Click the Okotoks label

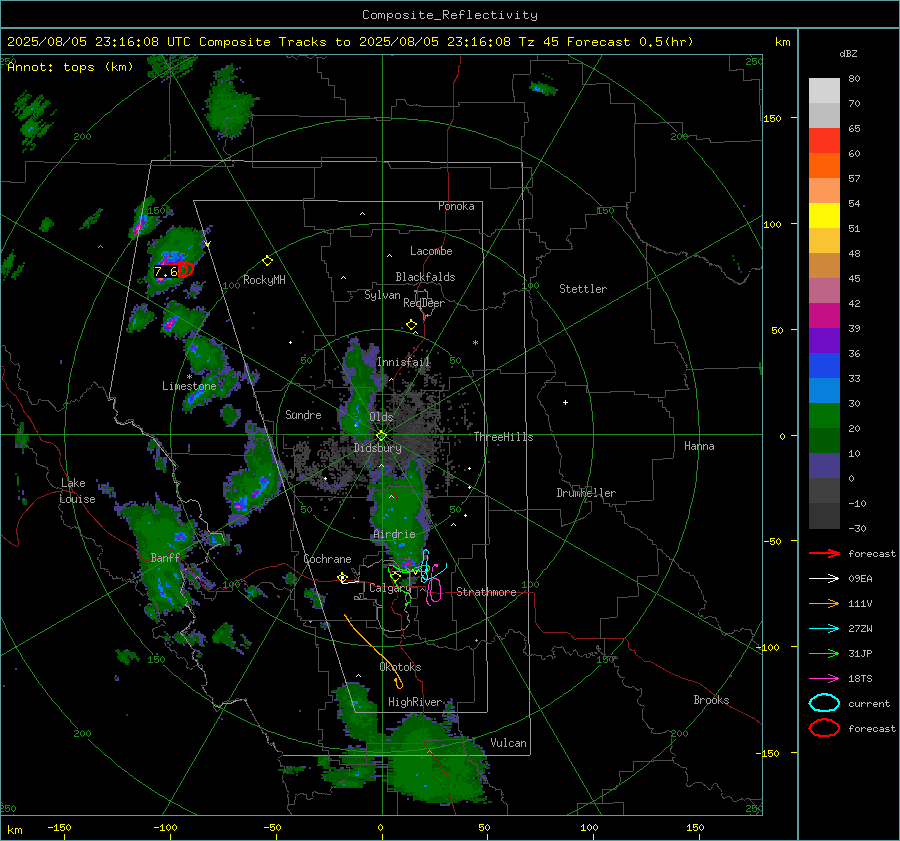pos(400,667)
